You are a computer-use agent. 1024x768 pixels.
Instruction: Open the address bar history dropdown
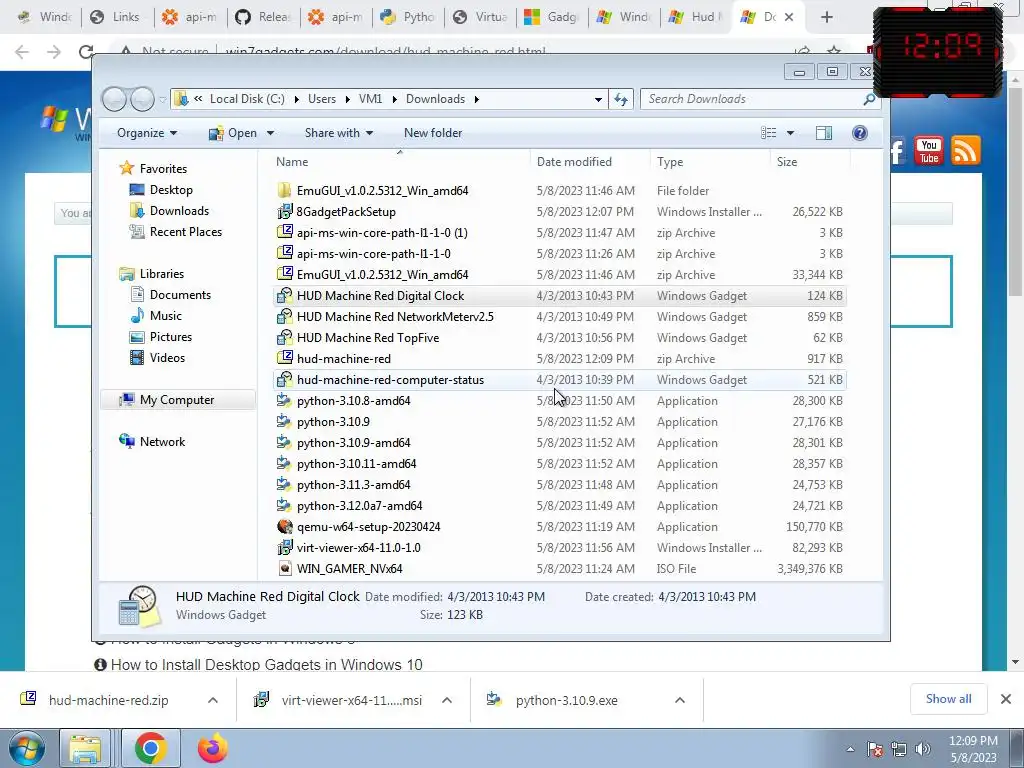(x=598, y=99)
